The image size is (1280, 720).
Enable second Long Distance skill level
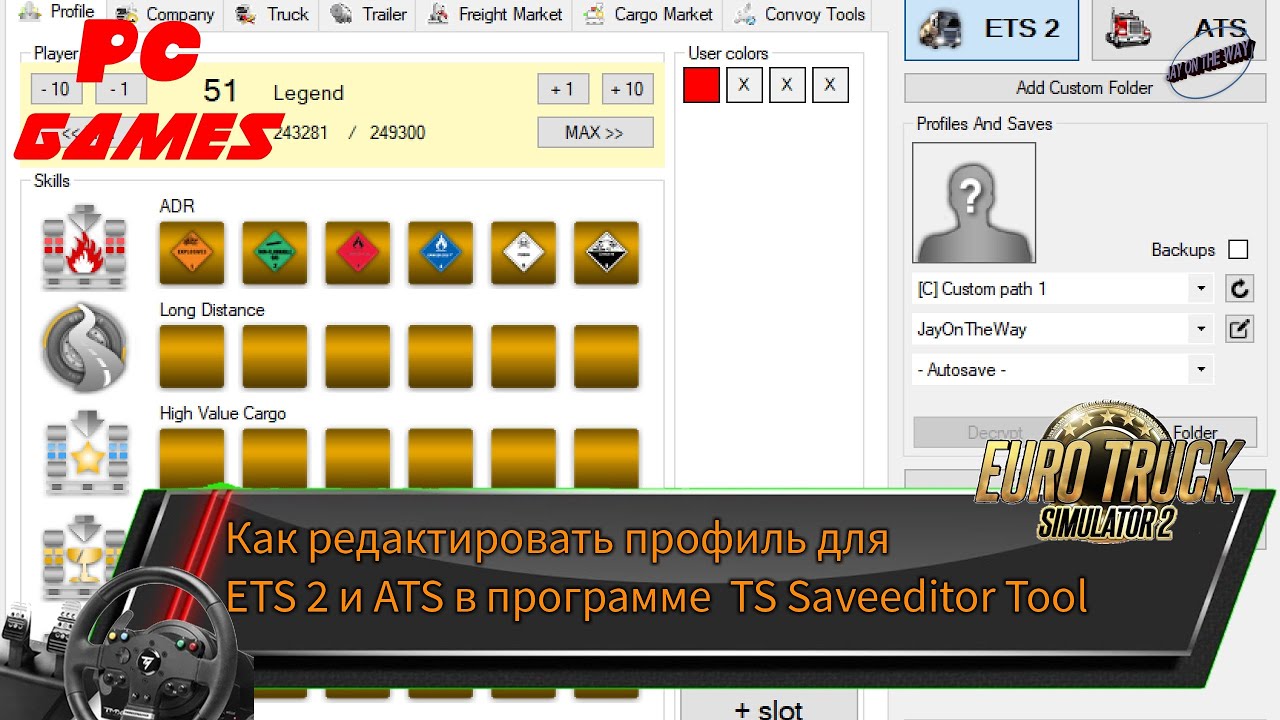[x=275, y=357]
